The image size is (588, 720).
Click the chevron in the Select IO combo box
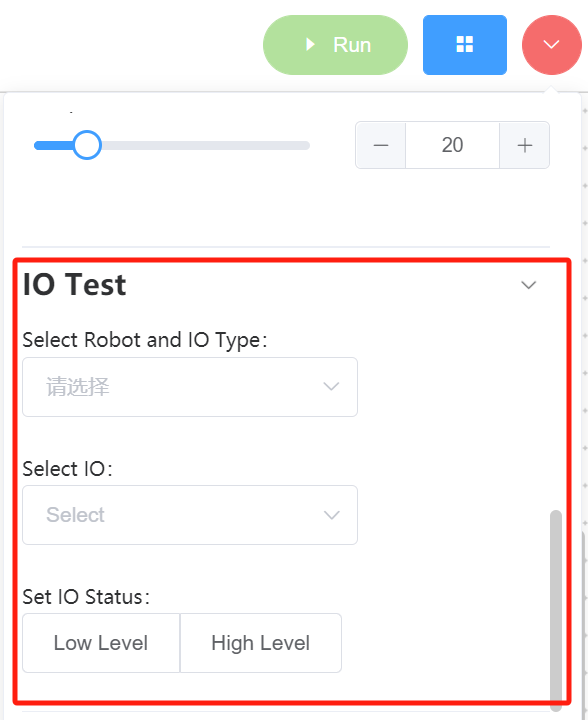(331, 515)
